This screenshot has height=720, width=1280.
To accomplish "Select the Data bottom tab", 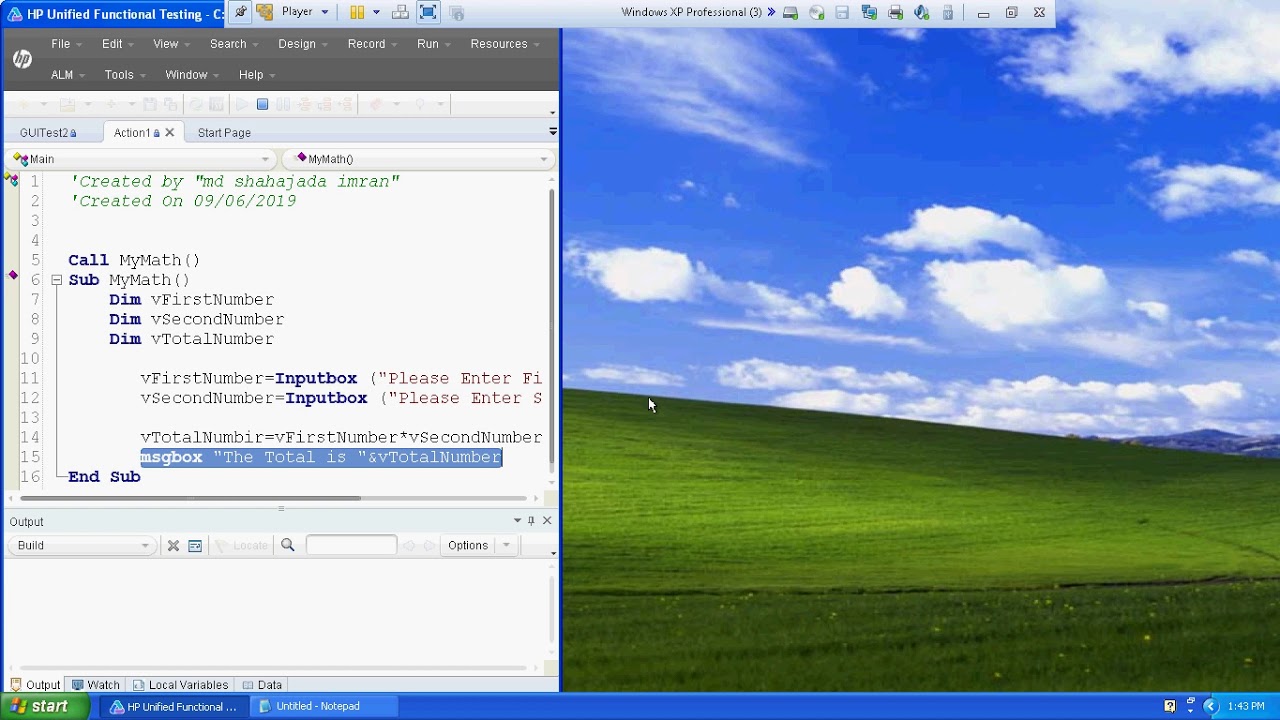I will tap(262, 685).
